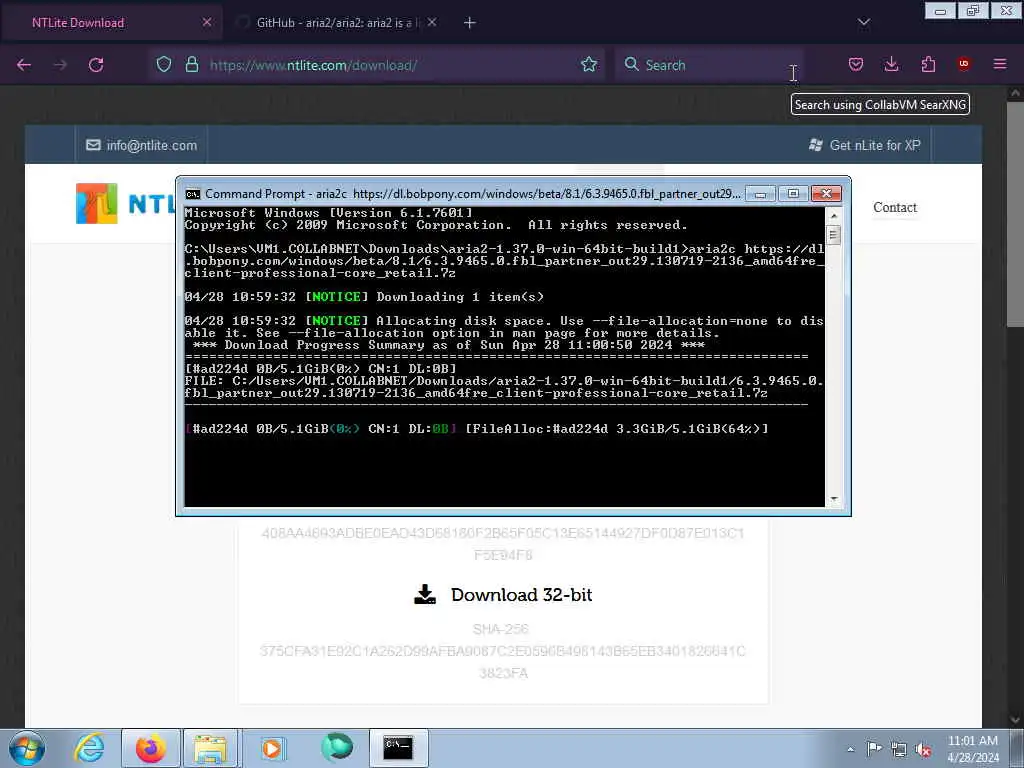The width and height of the screenshot is (1024, 768).
Task: Switch to Firefox in taskbar
Action: click(x=151, y=748)
